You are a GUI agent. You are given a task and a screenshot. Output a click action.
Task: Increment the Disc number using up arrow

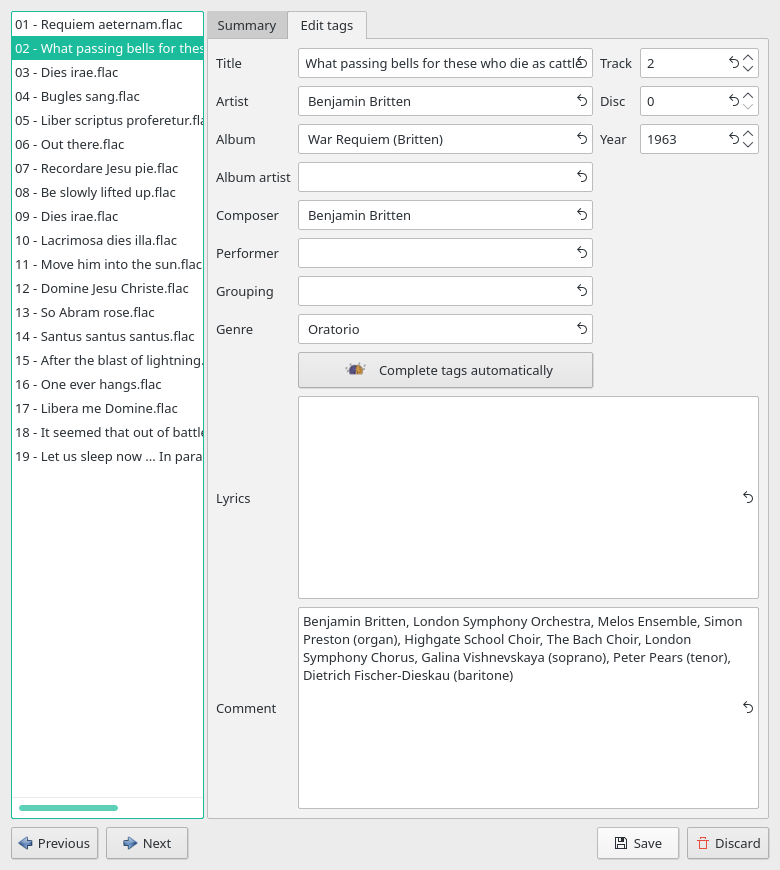pos(748,95)
